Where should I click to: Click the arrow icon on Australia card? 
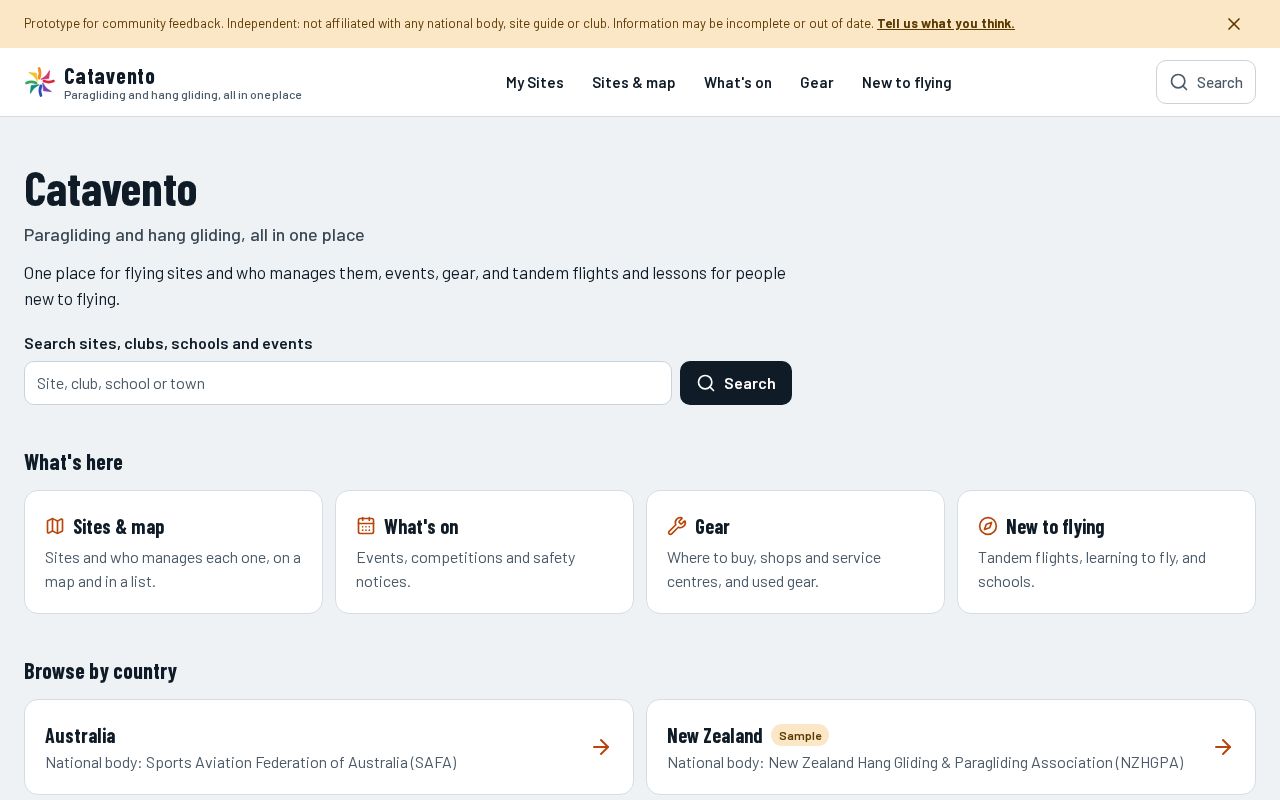coord(601,747)
